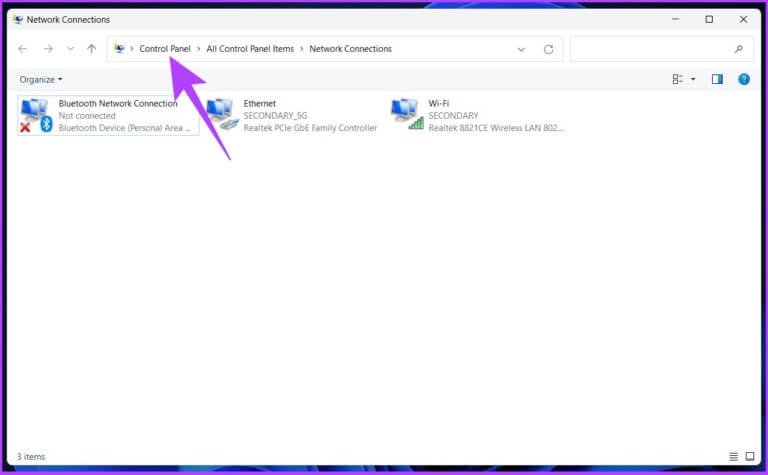
Task: Click the 3 items status text
Action: (x=31, y=456)
